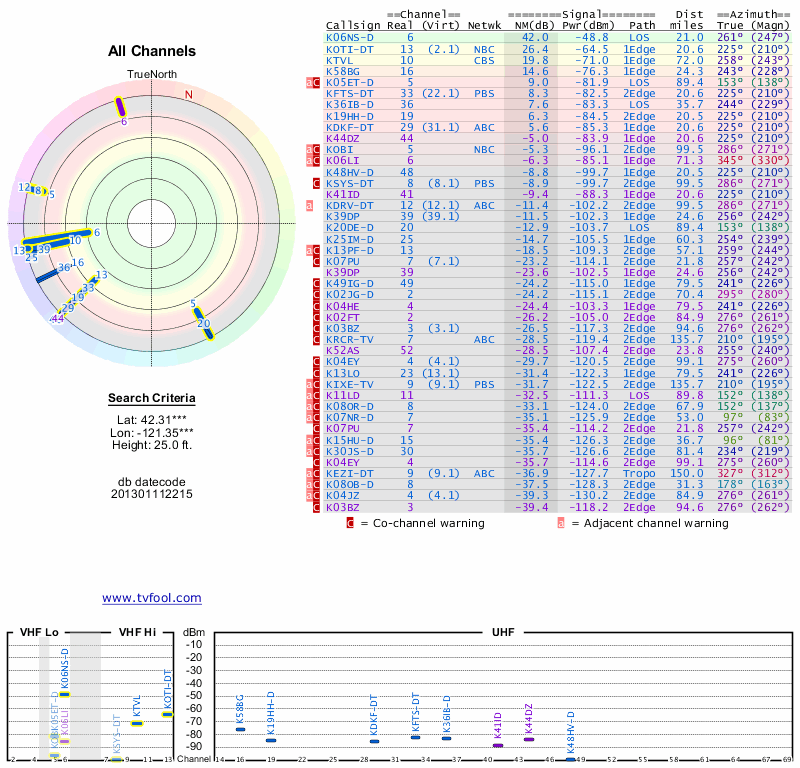Screen dimensions: 800x768
Task: Click the co-channel warning icon beside K05ET-D
Action: [311, 82]
